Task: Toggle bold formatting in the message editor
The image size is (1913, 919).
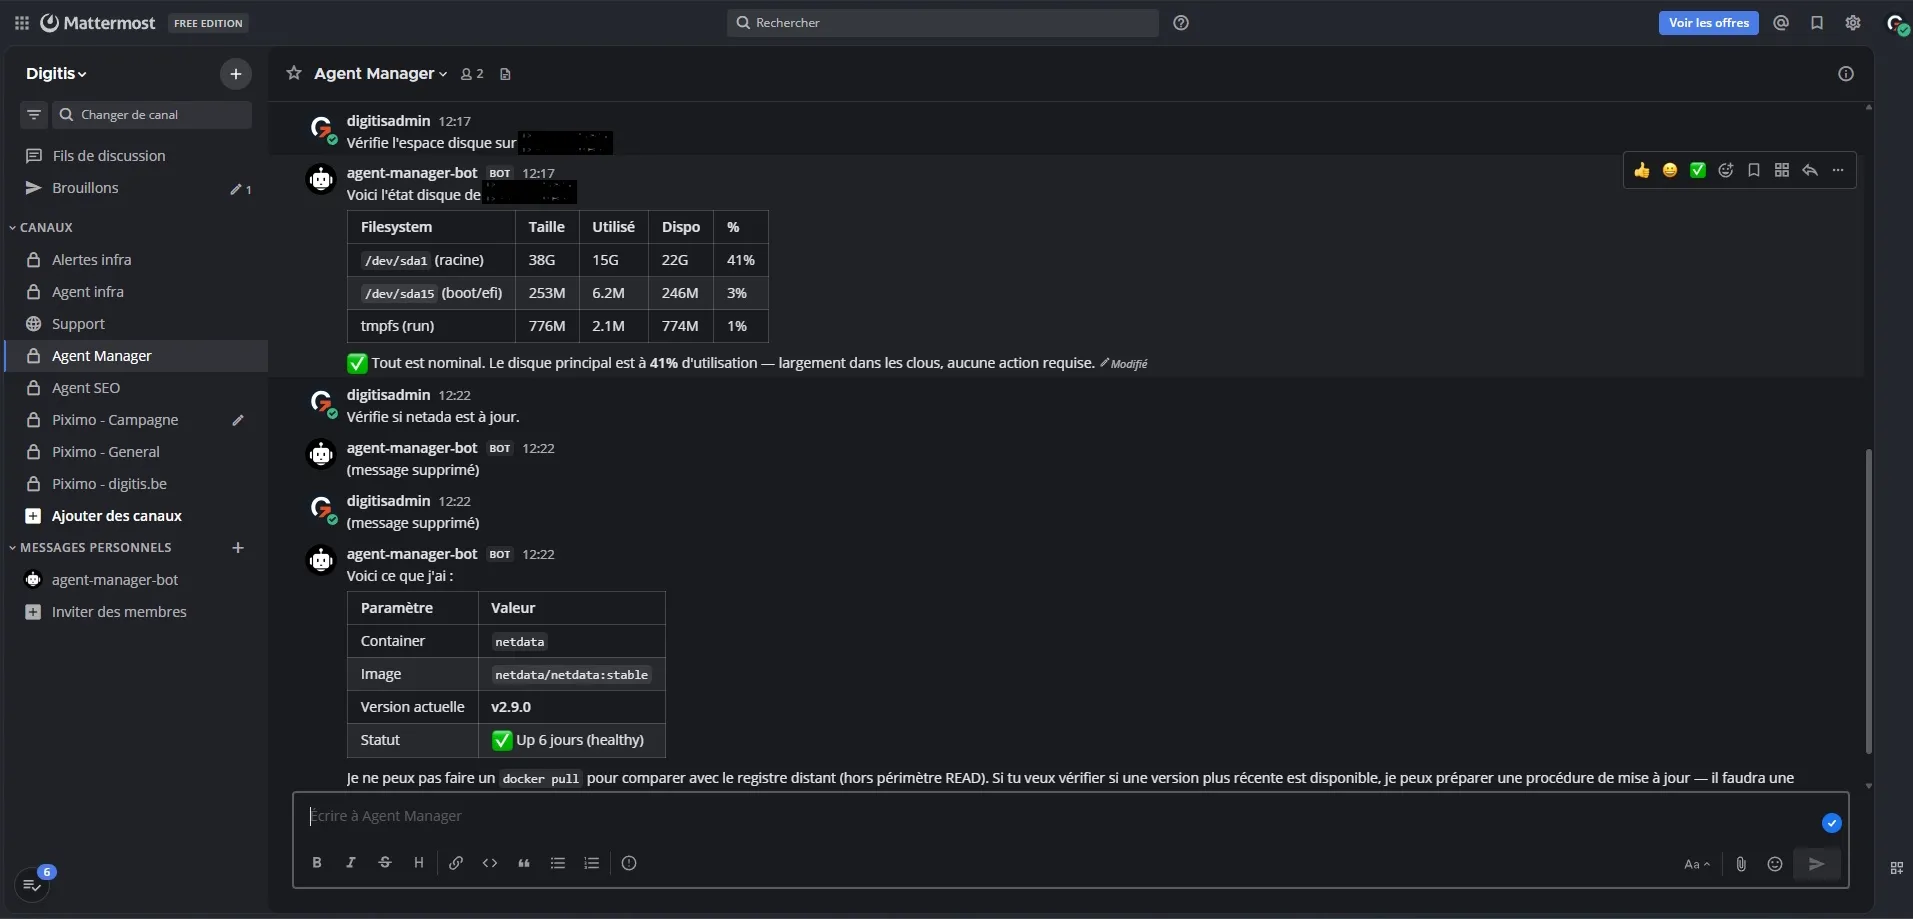Action: pos(317,863)
